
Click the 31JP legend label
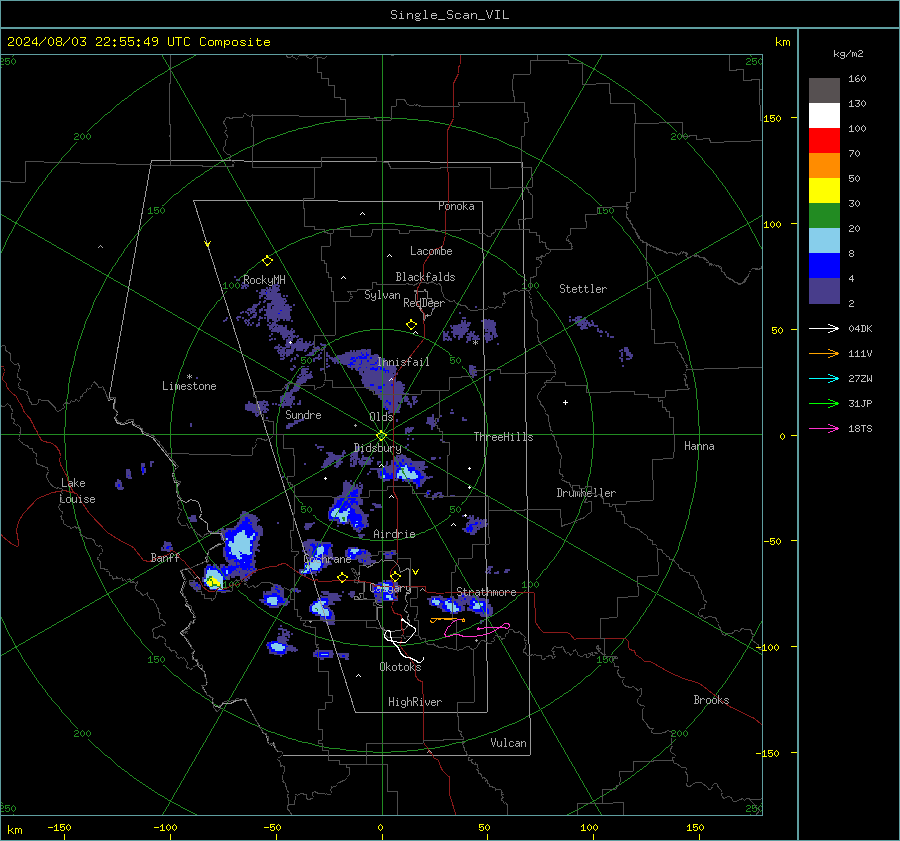[x=860, y=404]
